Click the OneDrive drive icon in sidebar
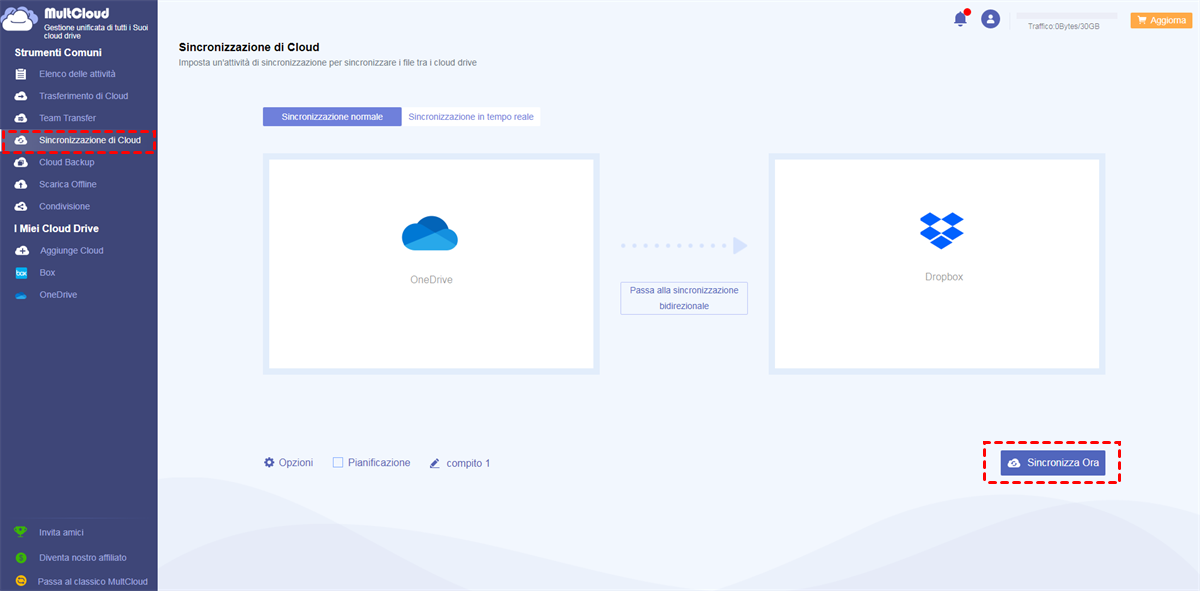This screenshot has width=1200, height=591. pos(21,295)
